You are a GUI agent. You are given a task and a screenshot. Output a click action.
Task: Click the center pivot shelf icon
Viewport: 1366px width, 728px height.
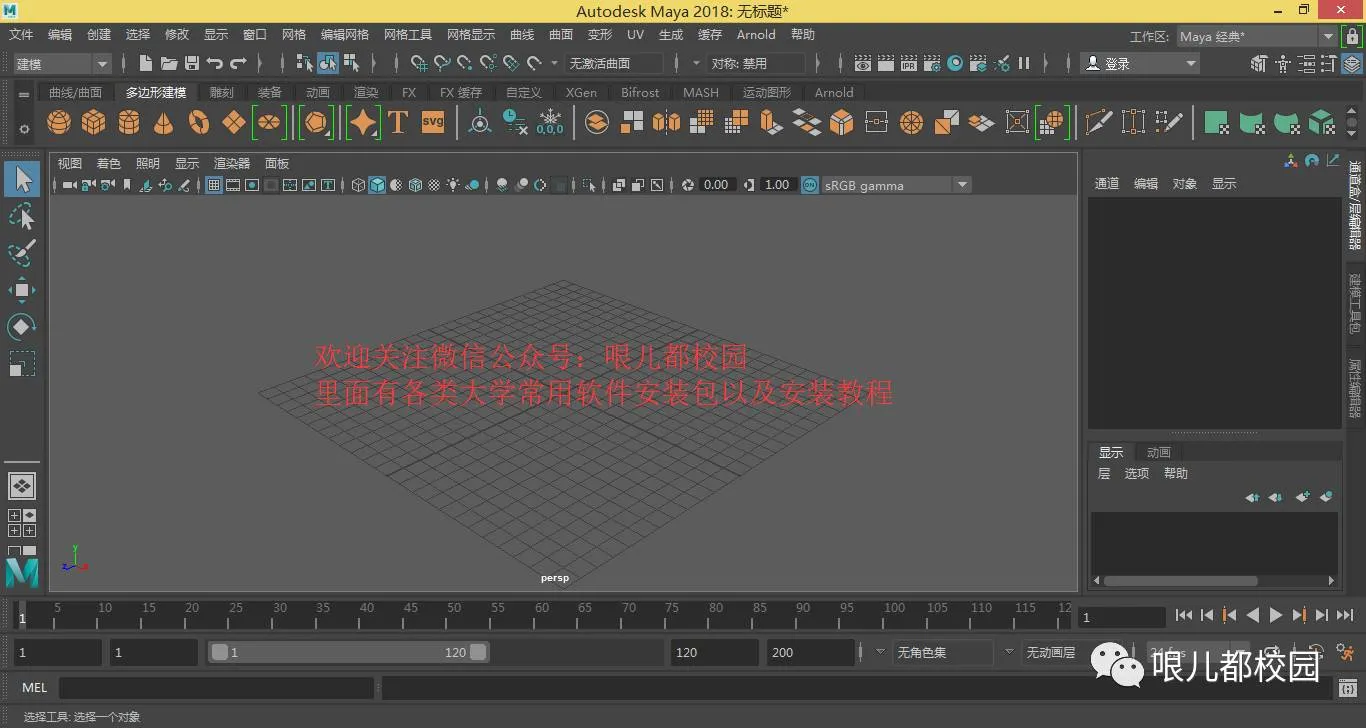point(480,123)
